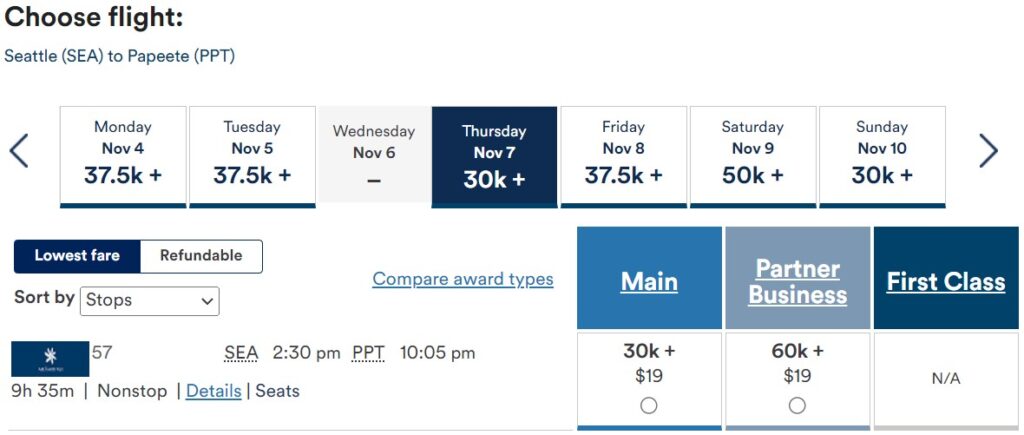Choose Friday Nov 8 date tab
The width and height of the screenshot is (1024, 435).
tap(624, 157)
